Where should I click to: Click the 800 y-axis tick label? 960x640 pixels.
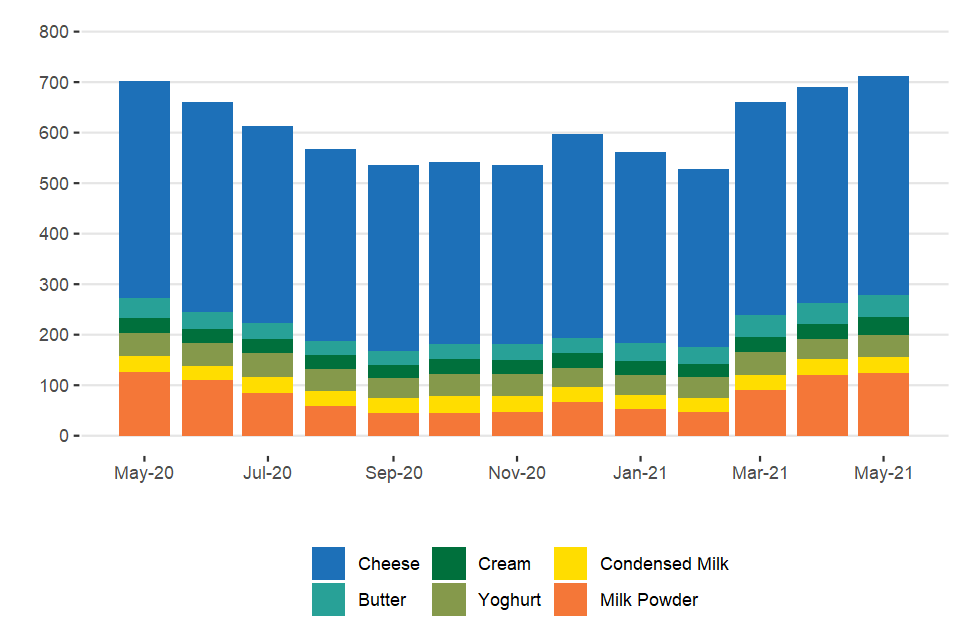point(54,32)
